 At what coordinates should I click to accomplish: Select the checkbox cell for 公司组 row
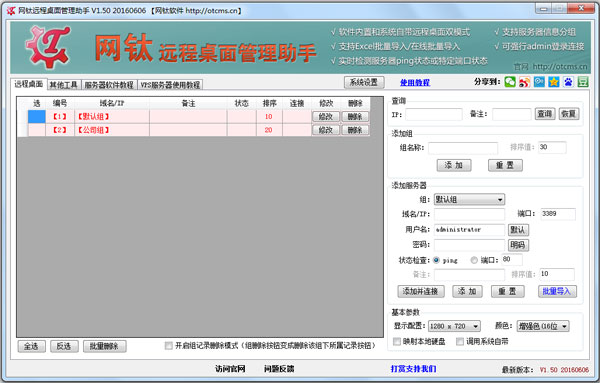tap(37, 130)
